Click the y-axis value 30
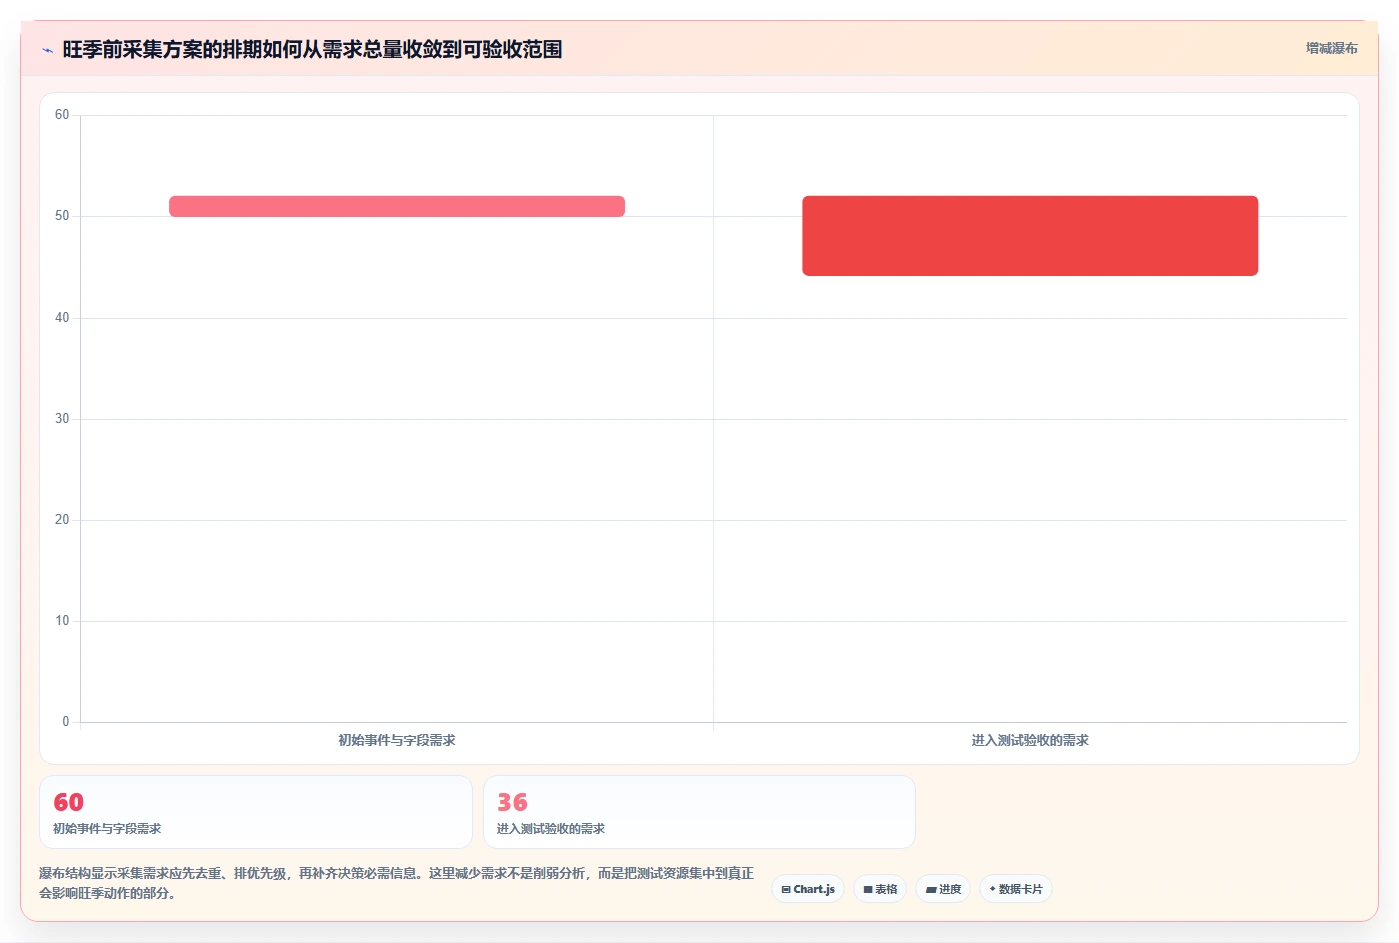 pyautogui.click(x=62, y=419)
